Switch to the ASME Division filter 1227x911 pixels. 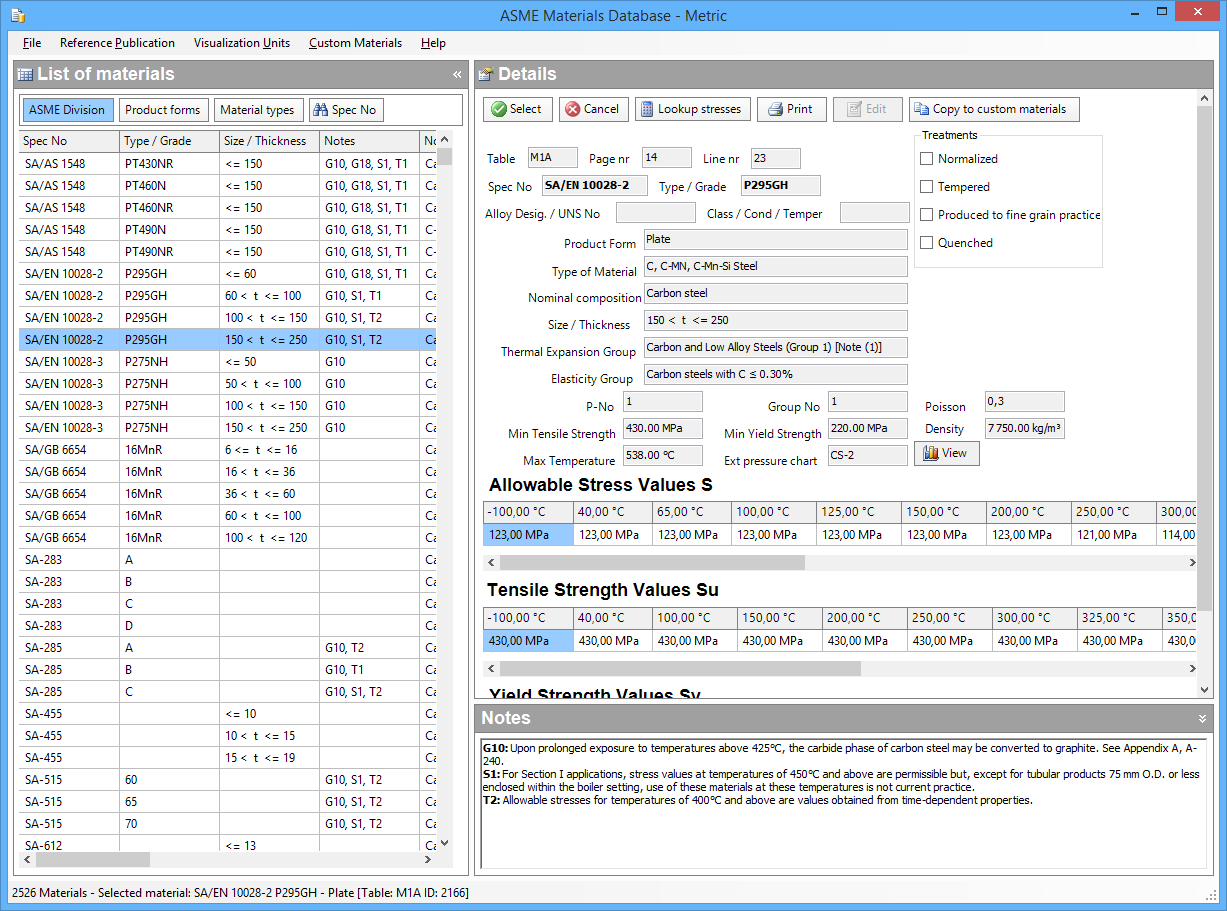(x=67, y=110)
